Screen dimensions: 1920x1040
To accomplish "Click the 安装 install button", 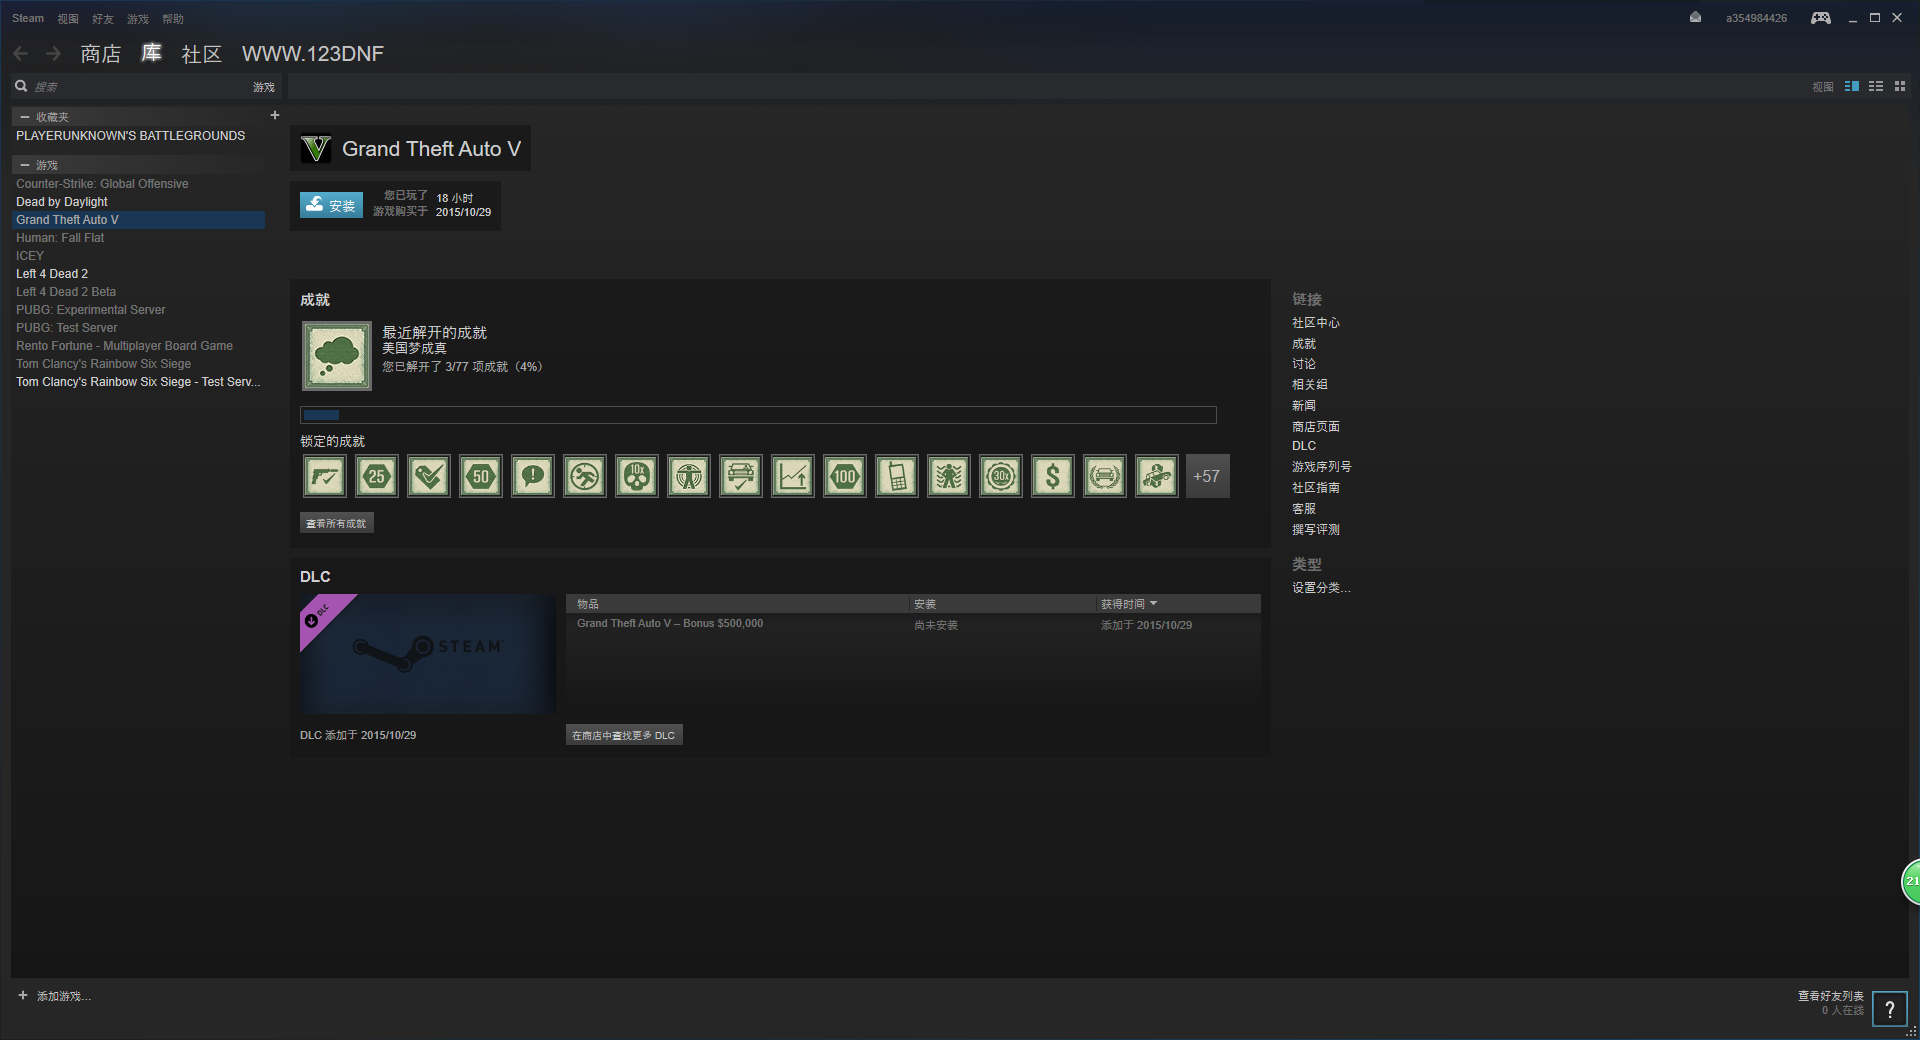I will 331,205.
